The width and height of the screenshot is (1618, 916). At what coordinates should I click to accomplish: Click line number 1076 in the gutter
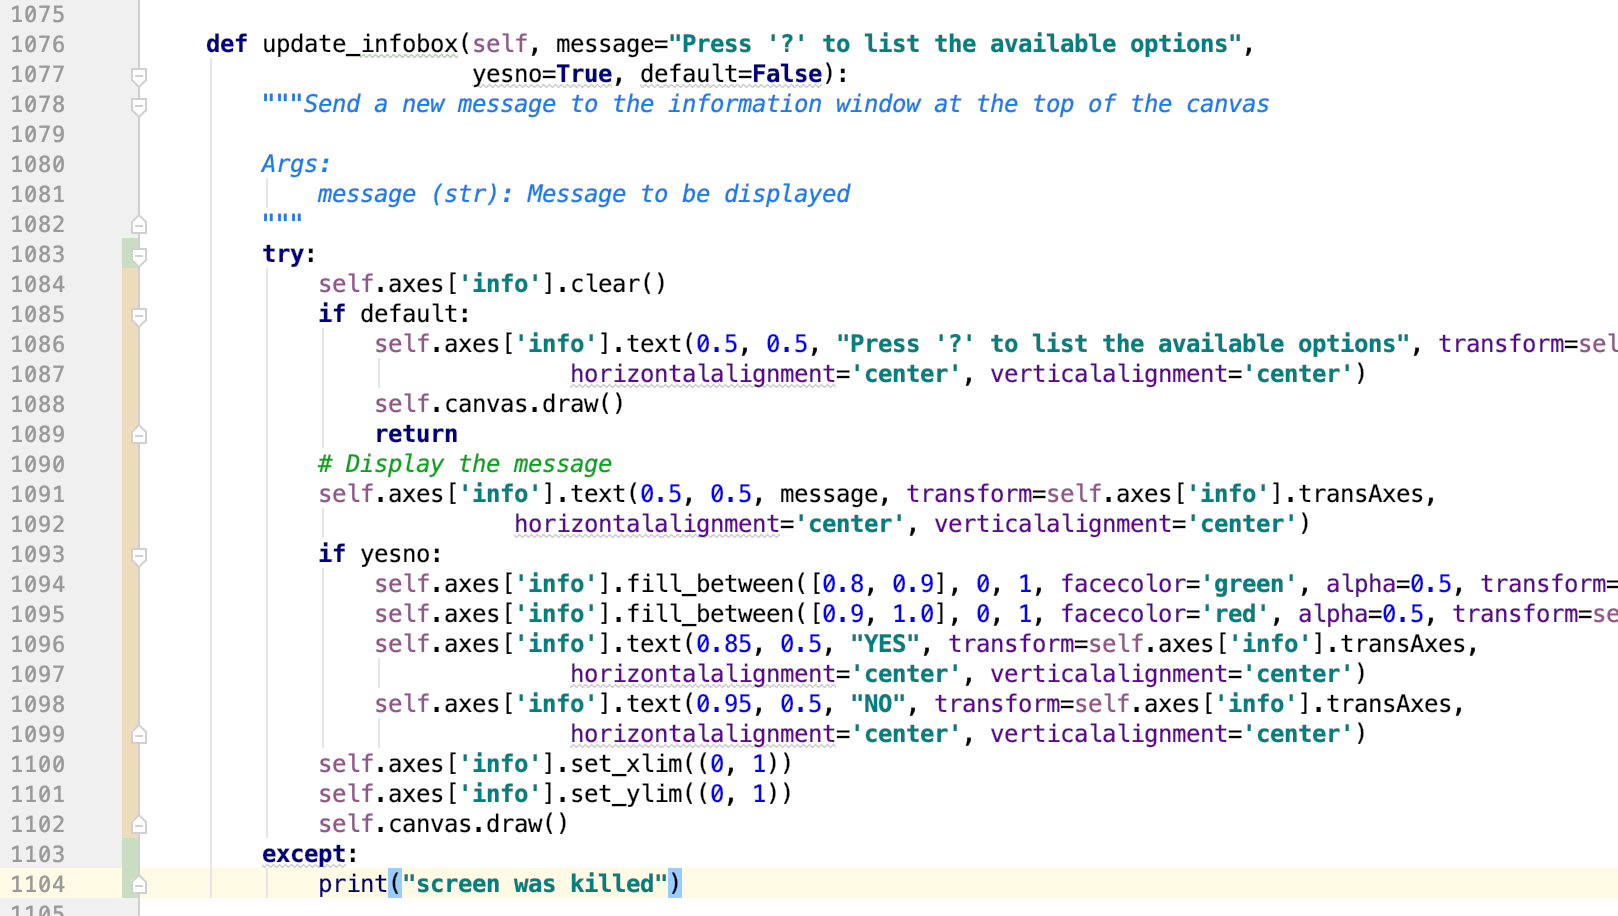[x=38, y=44]
